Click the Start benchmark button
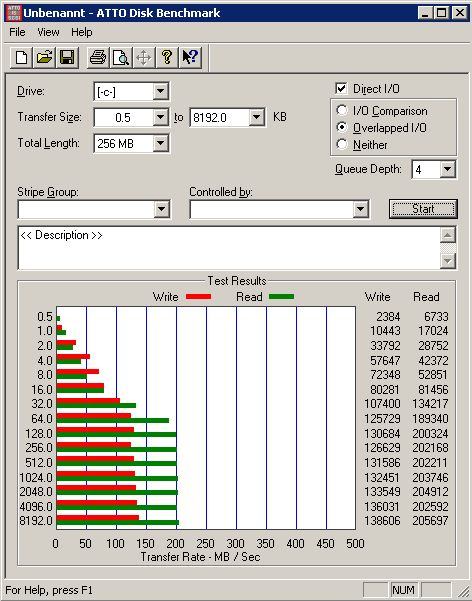 tap(423, 209)
